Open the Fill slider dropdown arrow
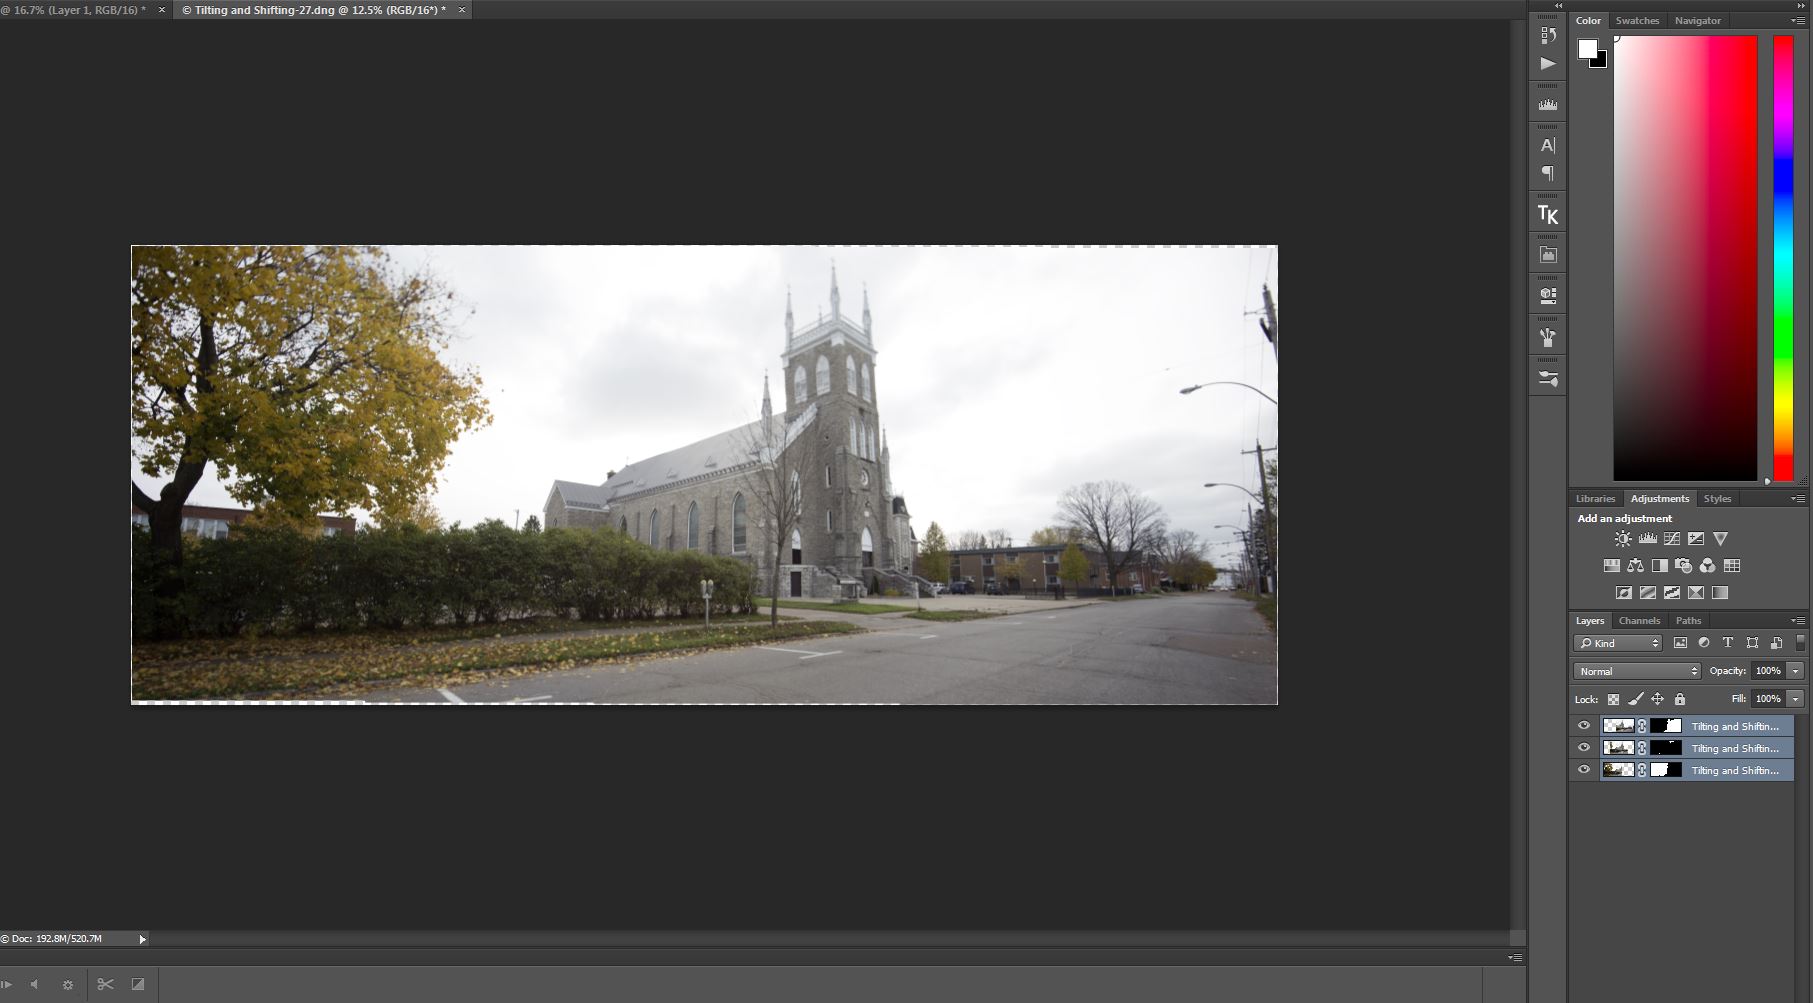This screenshot has width=1813, height=1003. (x=1796, y=699)
